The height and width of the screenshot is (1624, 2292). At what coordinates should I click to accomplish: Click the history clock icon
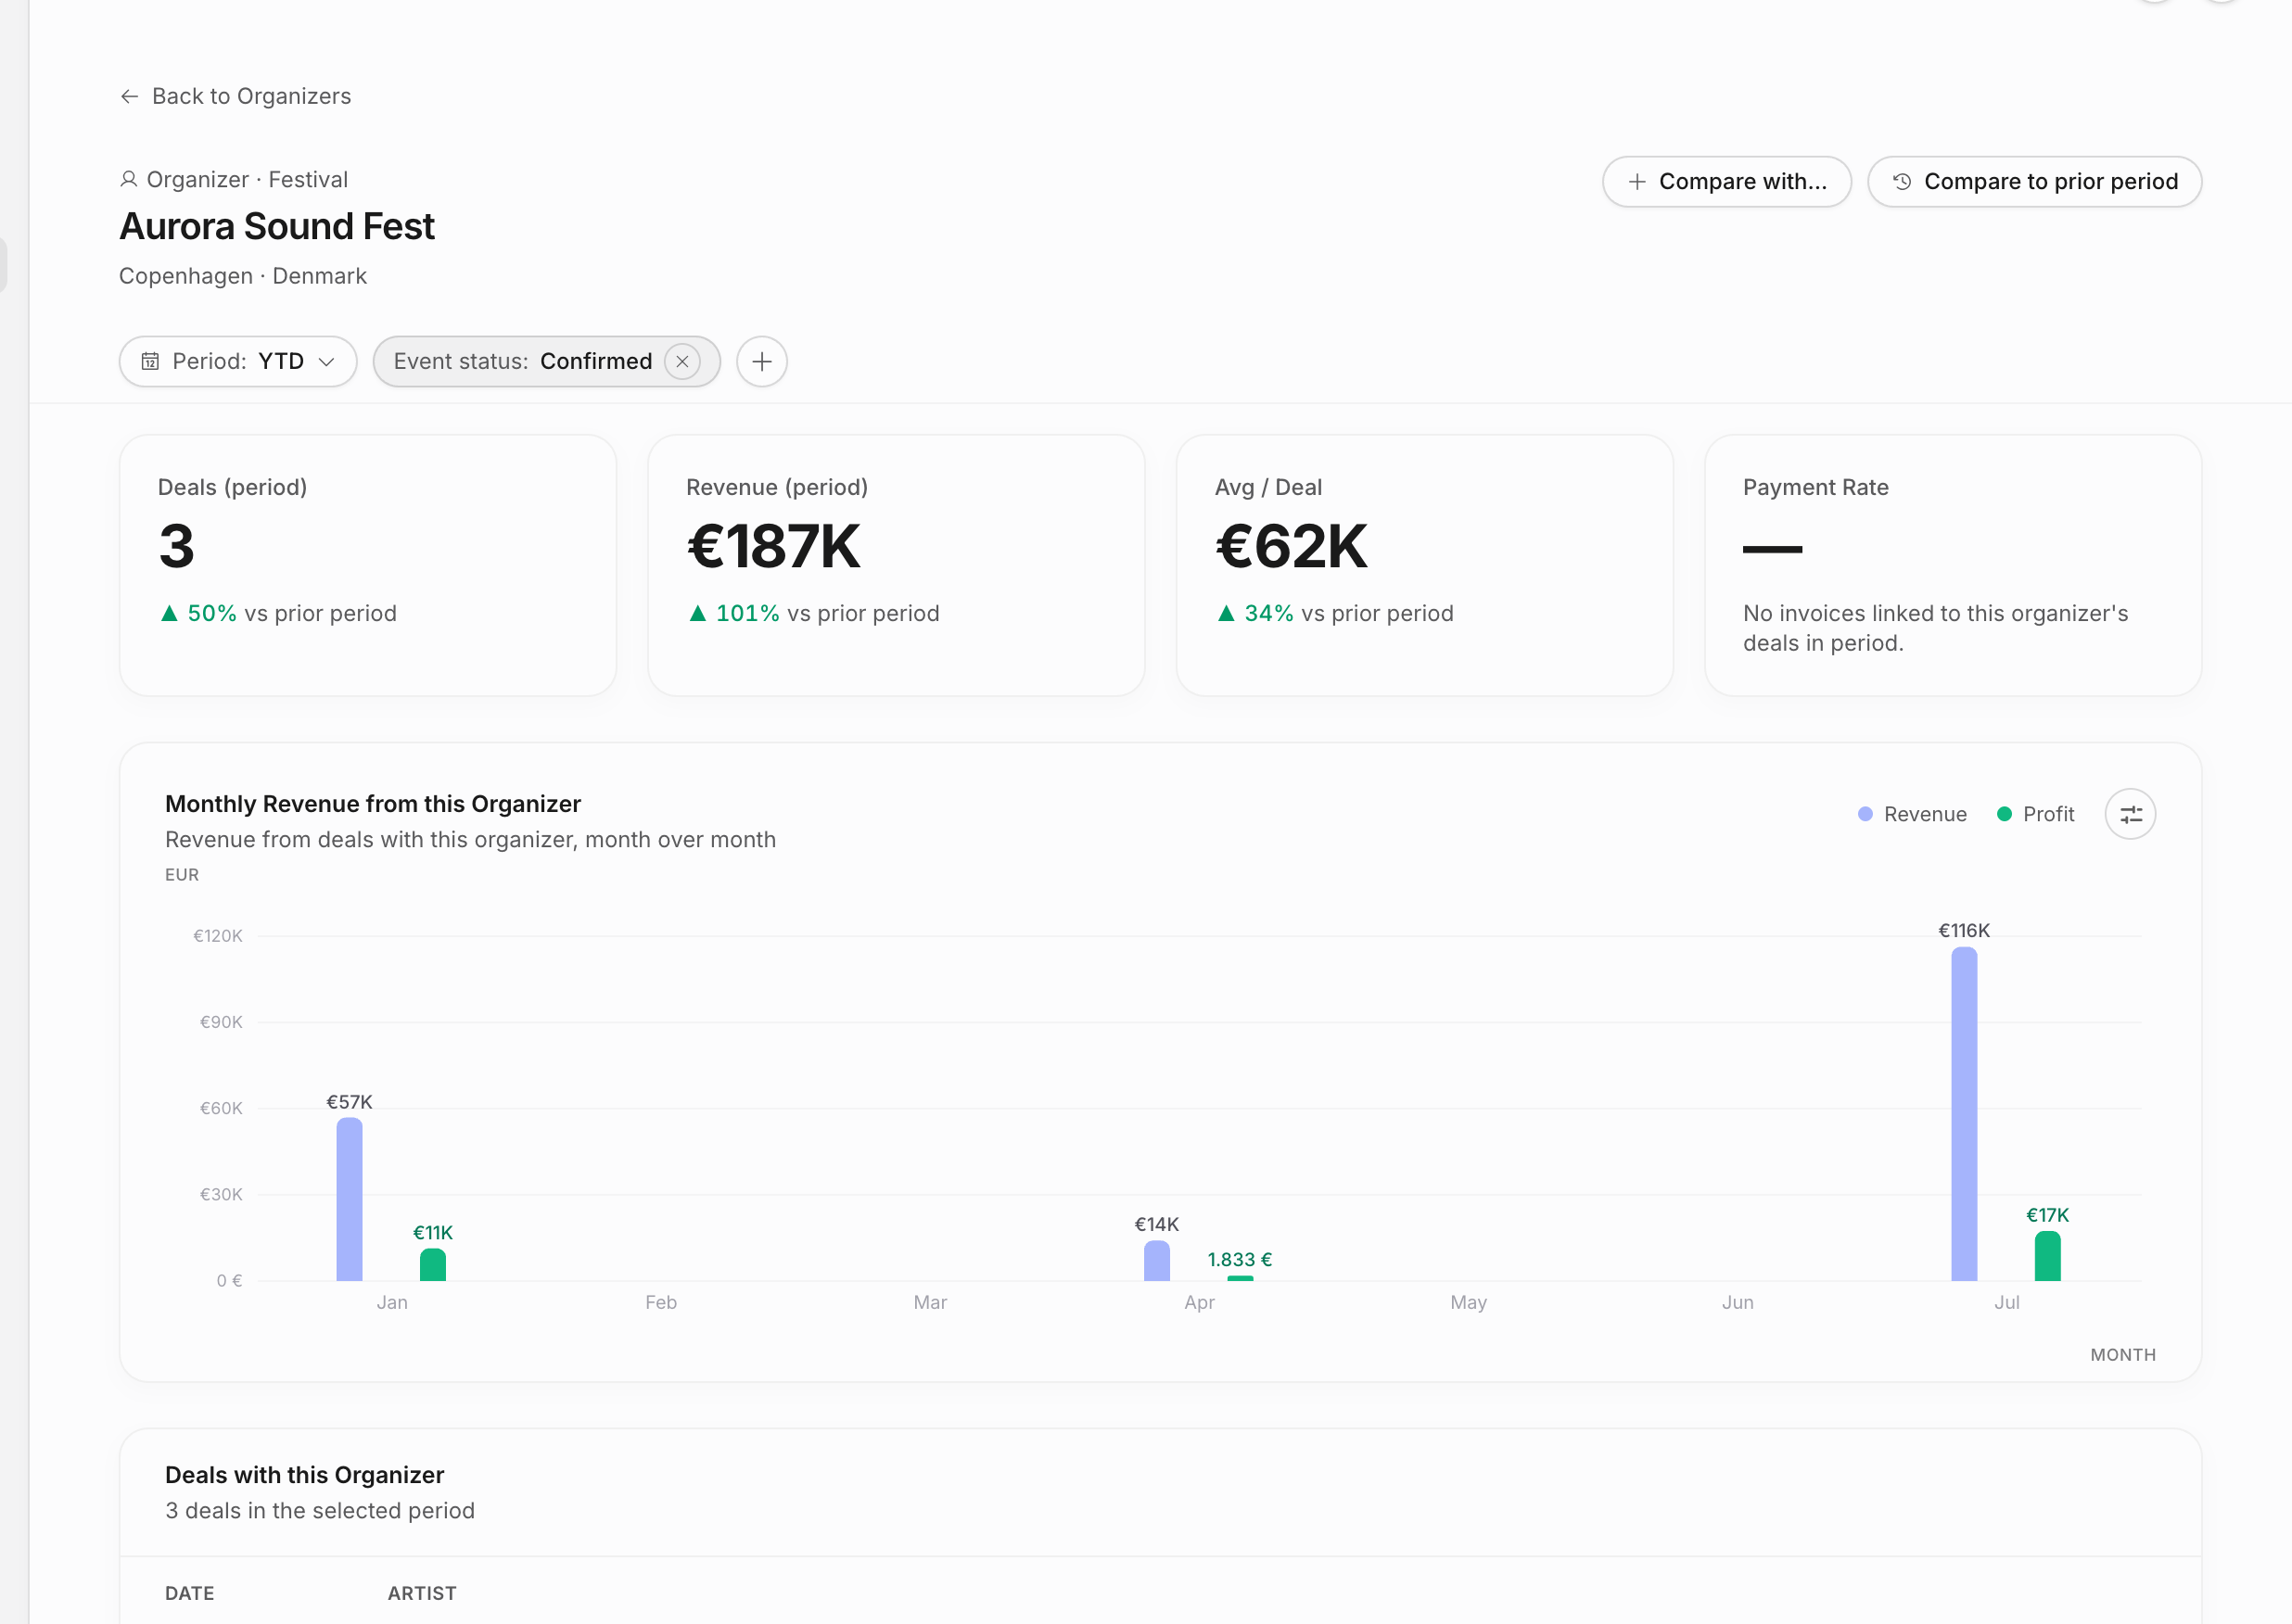[x=1902, y=181]
